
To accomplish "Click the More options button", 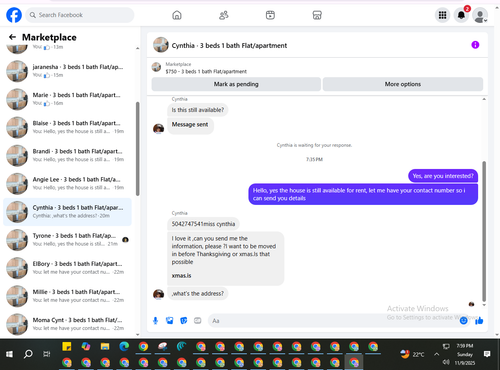I will coord(403,84).
